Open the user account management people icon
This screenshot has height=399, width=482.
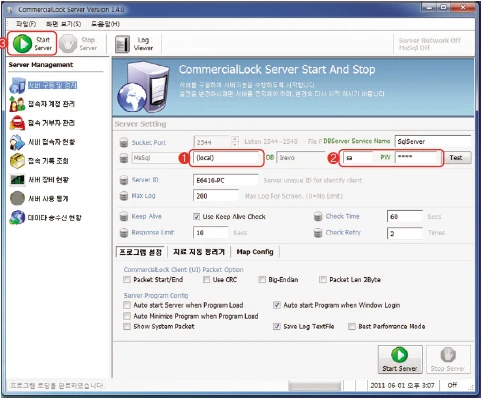click(x=17, y=104)
